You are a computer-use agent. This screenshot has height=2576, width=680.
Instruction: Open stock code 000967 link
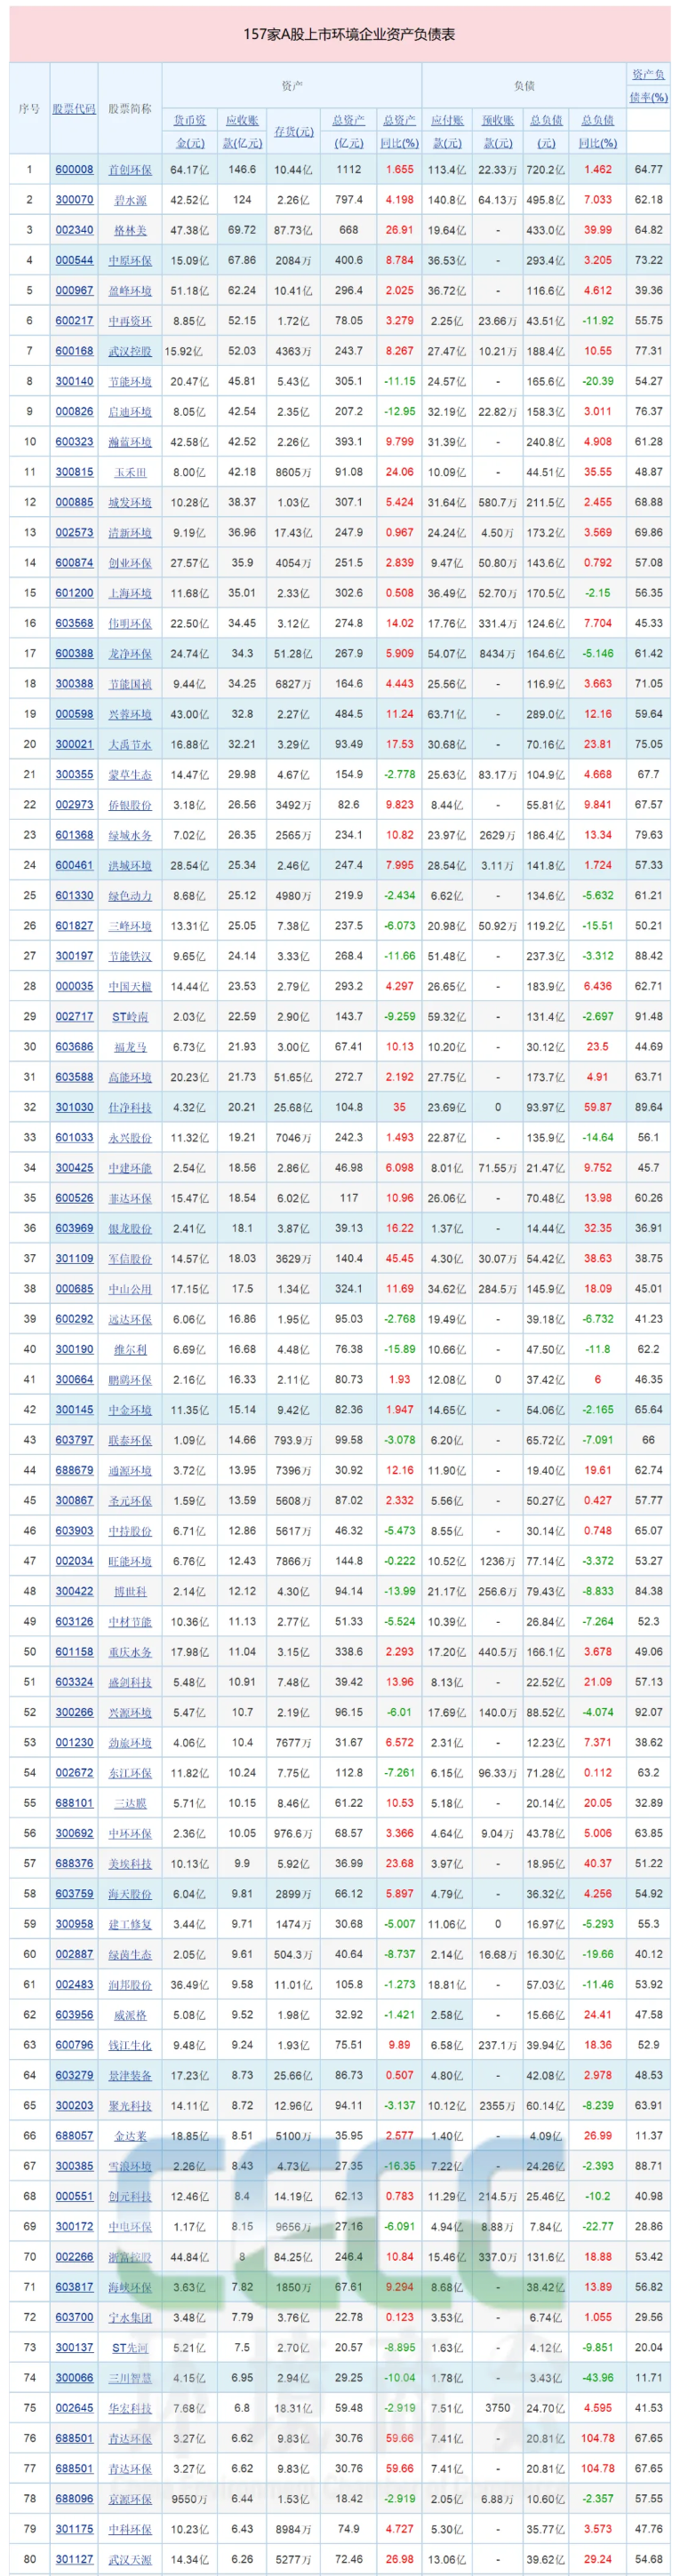(74, 291)
